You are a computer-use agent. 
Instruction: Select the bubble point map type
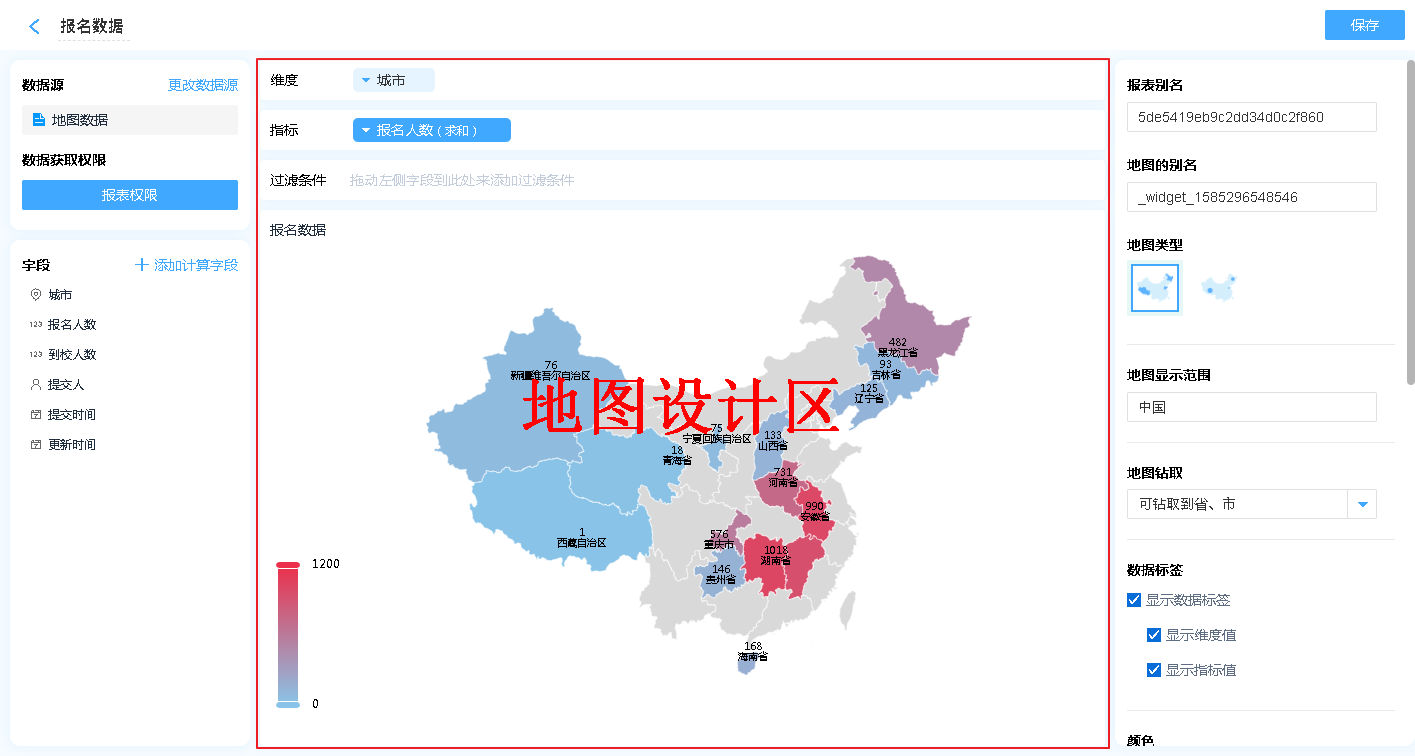point(1219,289)
